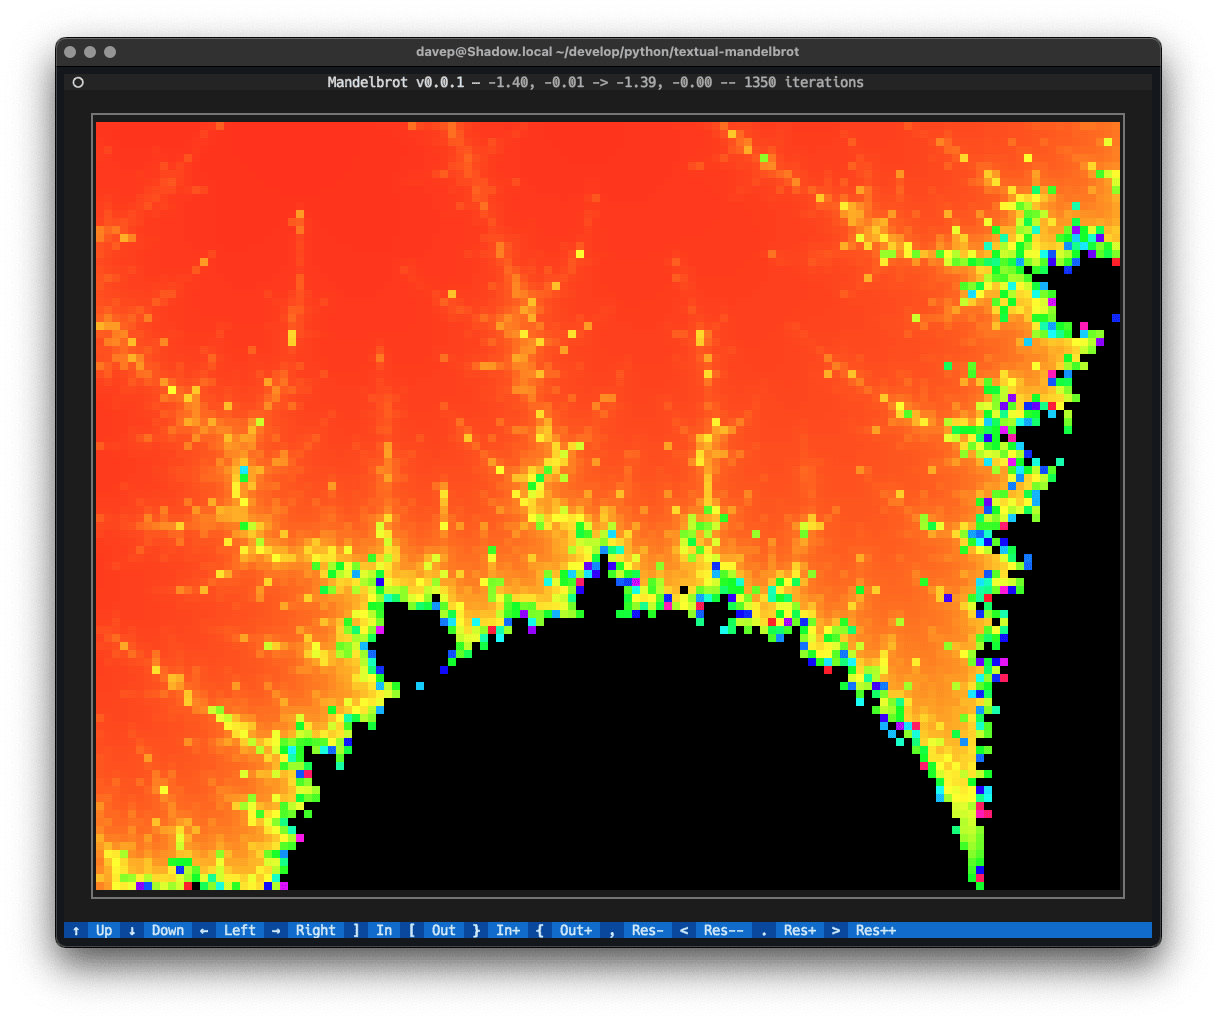Screen dimensions: 1217x1021
Task: Click the up arrow icon to pan upward
Action: point(76,930)
